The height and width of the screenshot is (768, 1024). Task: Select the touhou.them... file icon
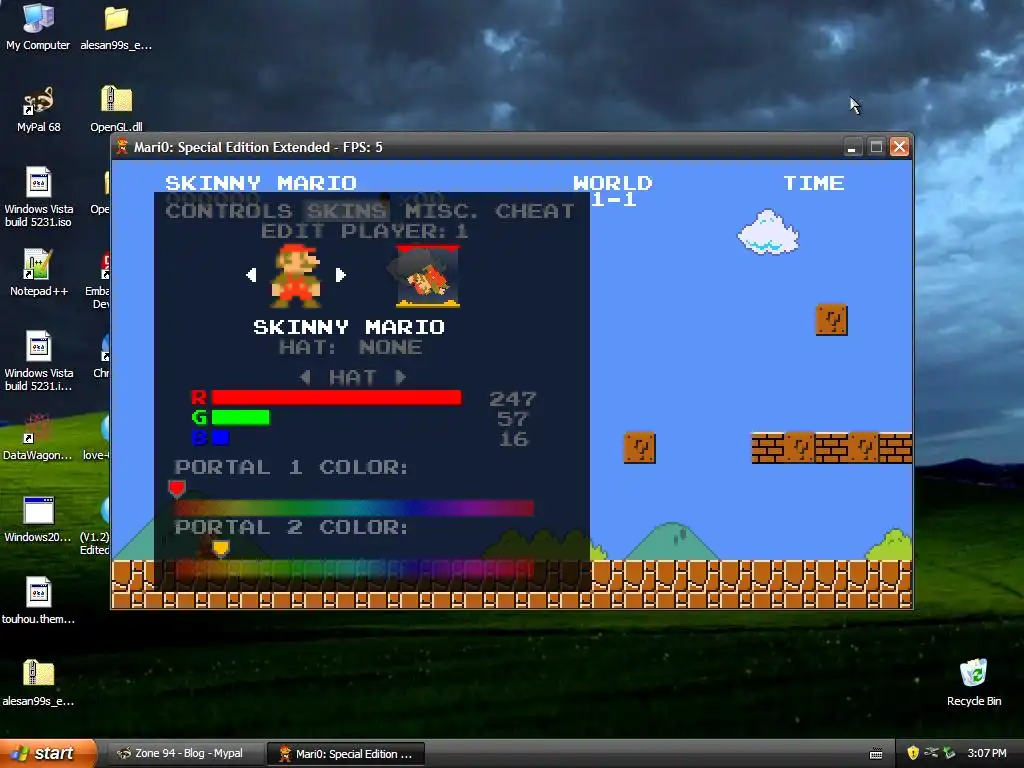(x=38, y=600)
